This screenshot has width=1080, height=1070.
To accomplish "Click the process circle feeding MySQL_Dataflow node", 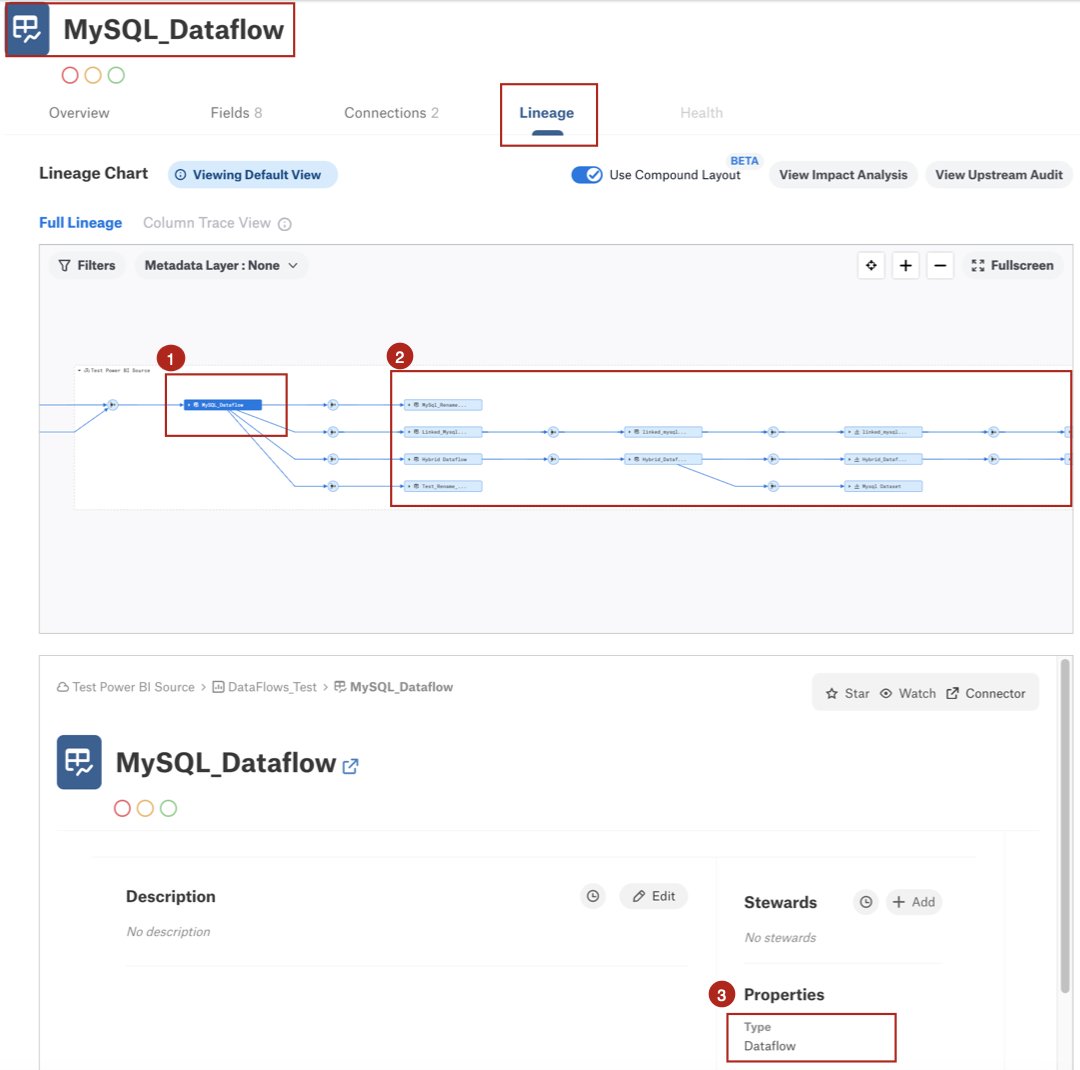I will coord(113,405).
